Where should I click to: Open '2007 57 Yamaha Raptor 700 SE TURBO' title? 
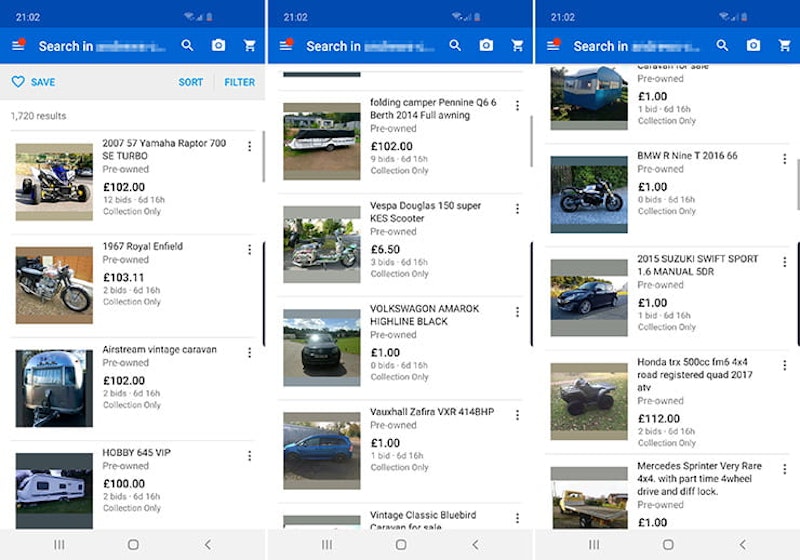(x=164, y=149)
